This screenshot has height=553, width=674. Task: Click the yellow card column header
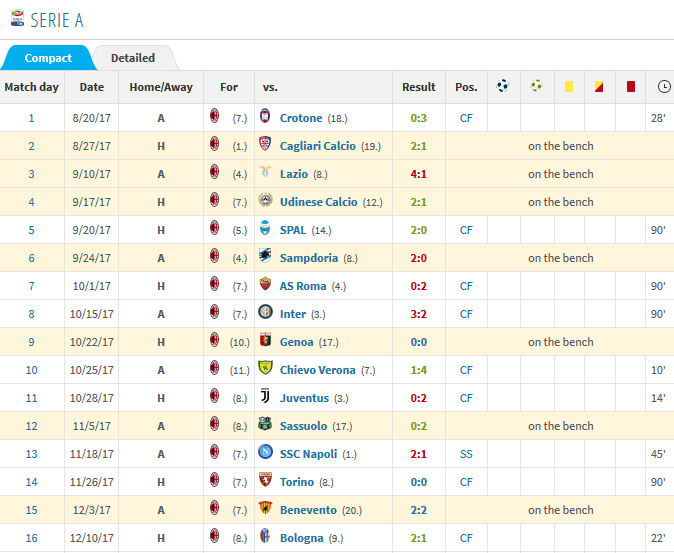[x=569, y=87]
